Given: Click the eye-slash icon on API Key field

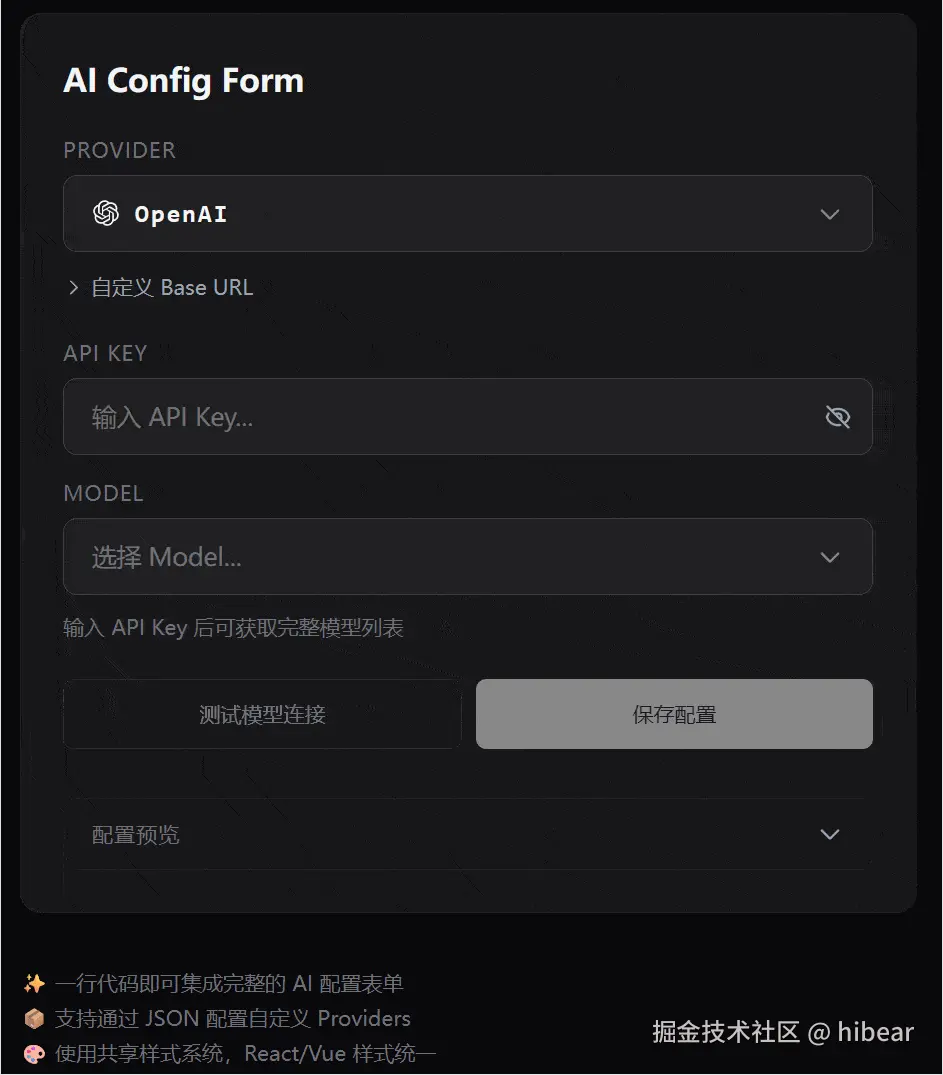Looking at the screenshot, I should tap(838, 417).
